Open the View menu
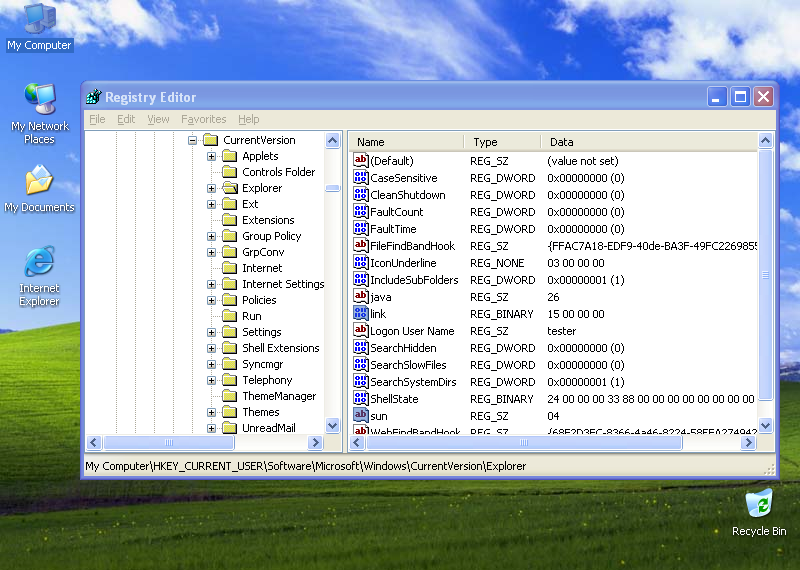The height and width of the screenshot is (570, 800). coord(158,119)
